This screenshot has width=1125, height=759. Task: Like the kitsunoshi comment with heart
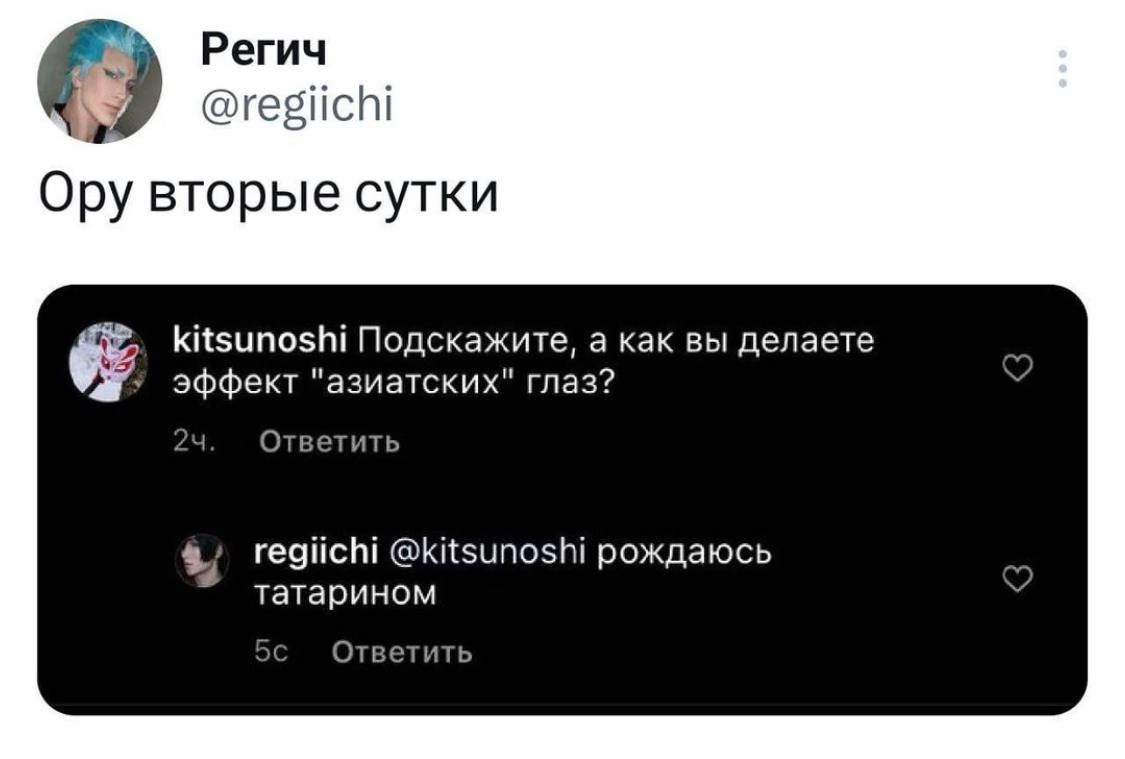[1016, 372]
